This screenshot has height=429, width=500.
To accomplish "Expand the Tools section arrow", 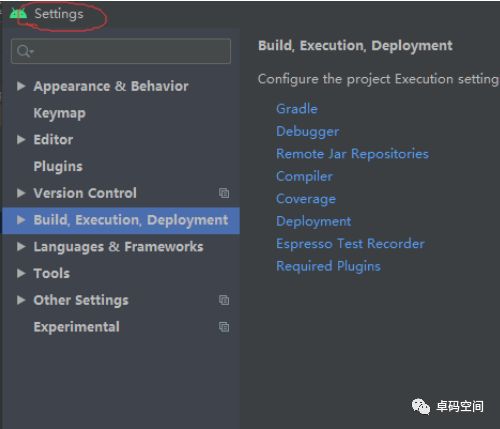I will coord(21,273).
